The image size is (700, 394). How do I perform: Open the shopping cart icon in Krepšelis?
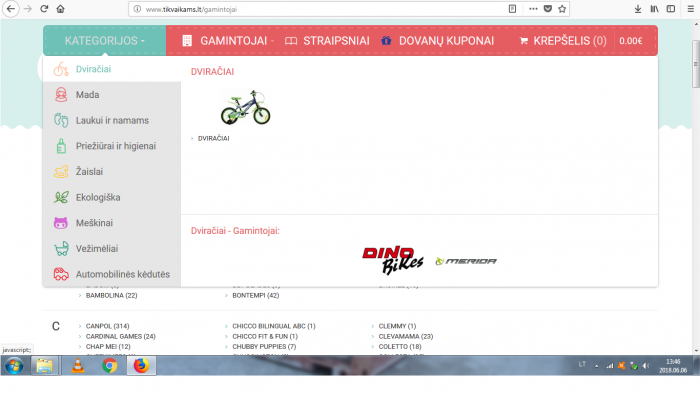coord(524,41)
